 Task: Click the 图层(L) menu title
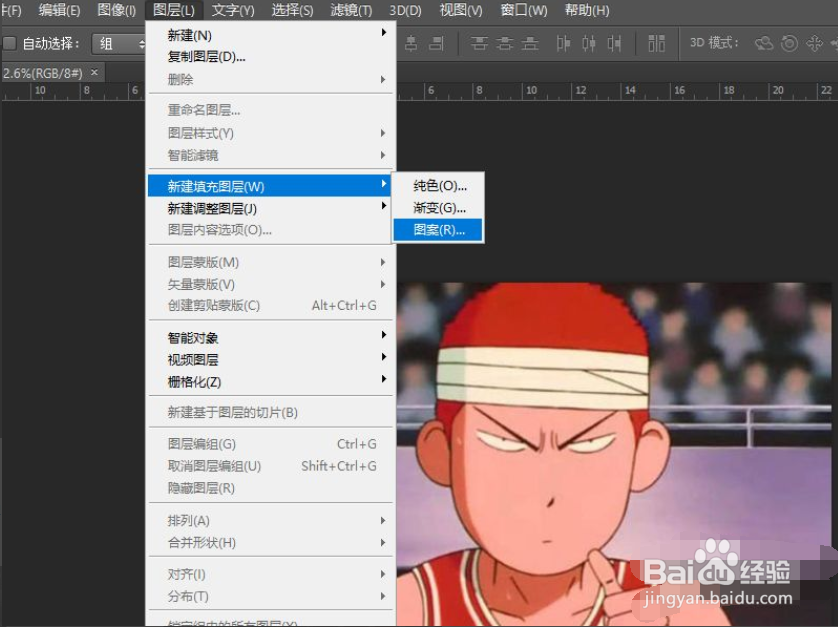[x=174, y=10]
